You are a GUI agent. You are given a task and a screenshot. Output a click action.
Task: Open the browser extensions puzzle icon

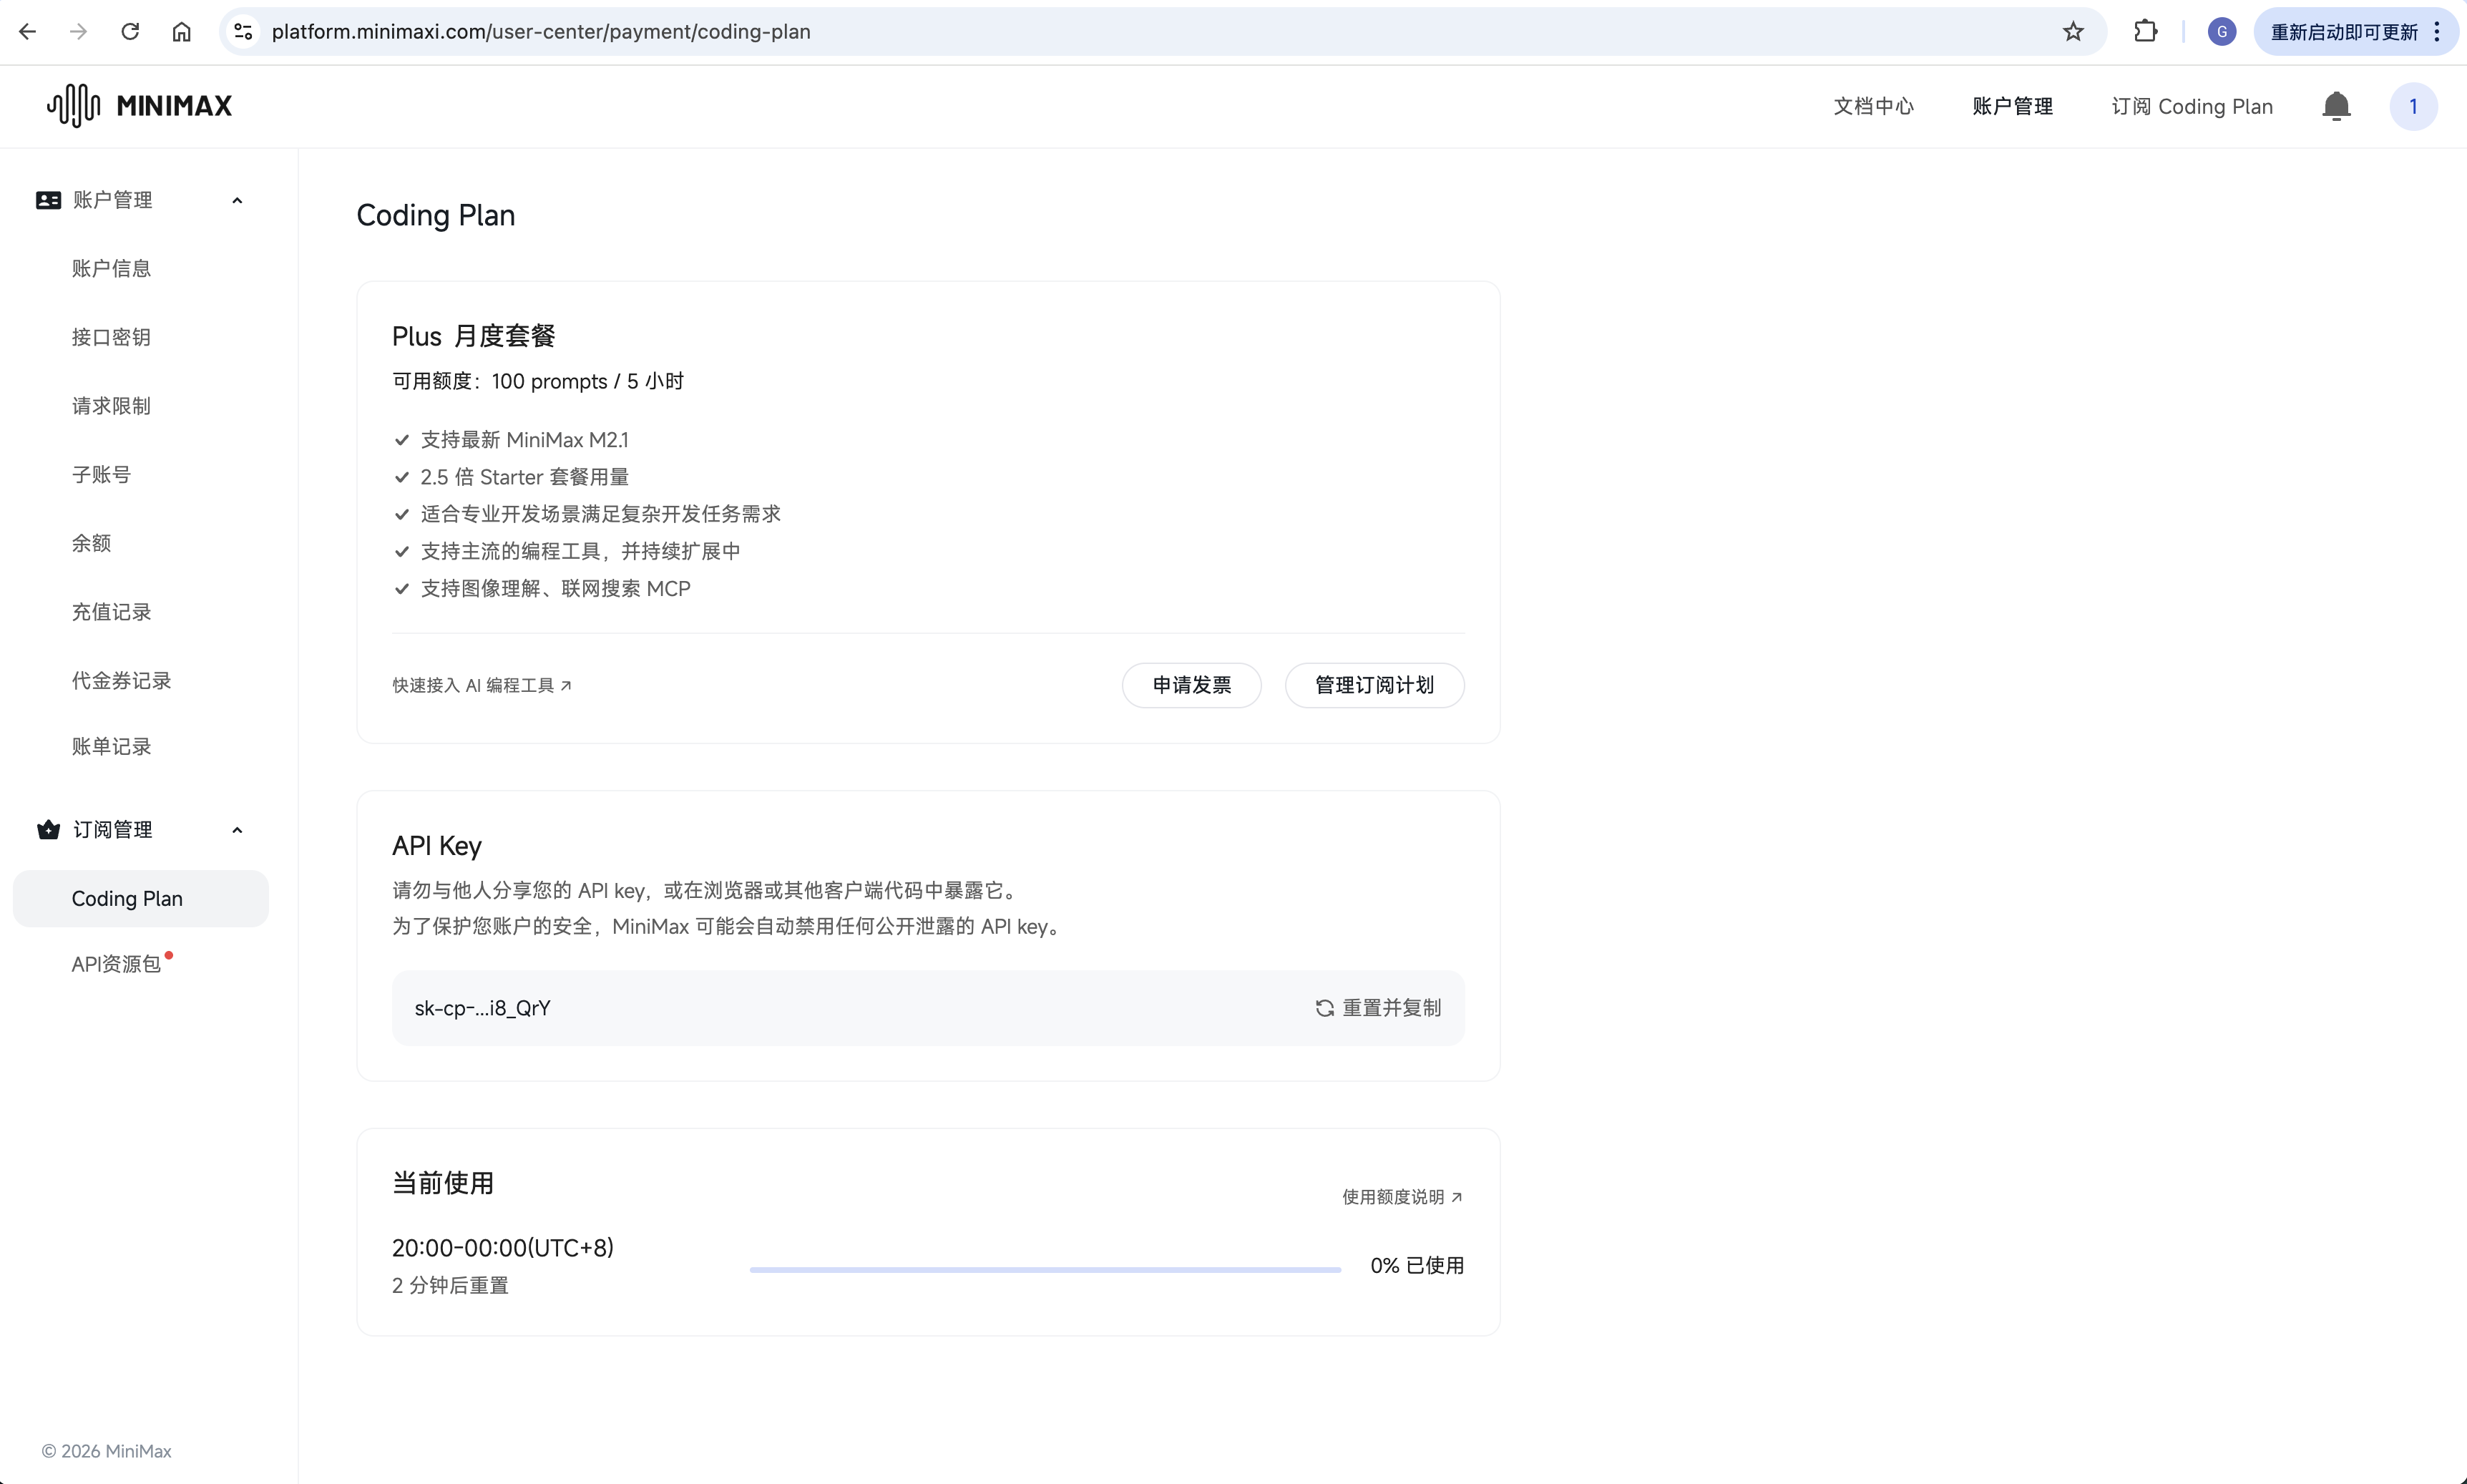[x=2145, y=32]
